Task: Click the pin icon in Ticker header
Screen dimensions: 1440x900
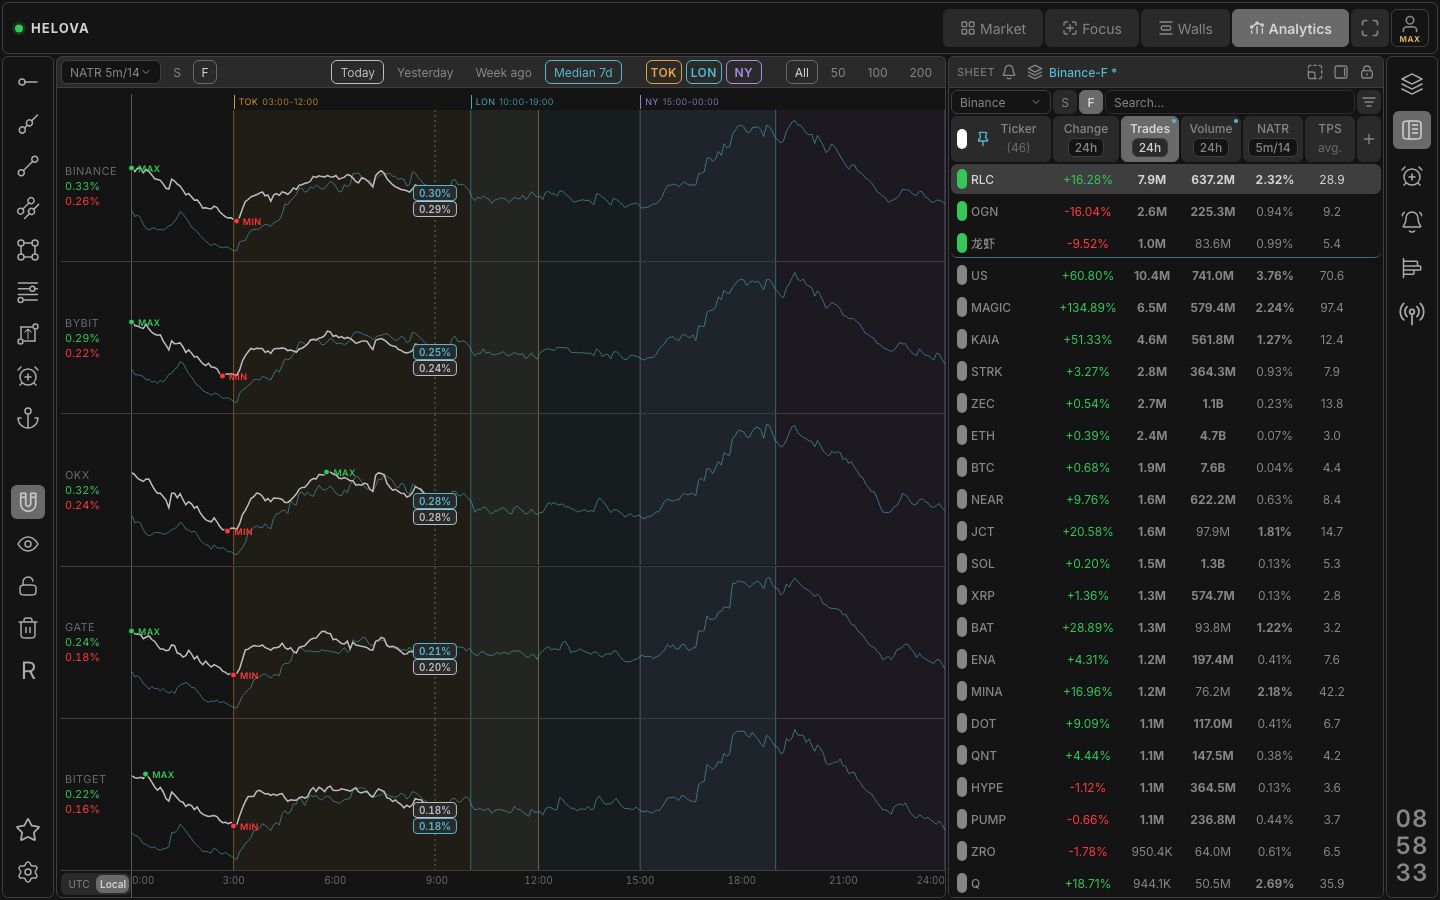Action: [x=983, y=138]
